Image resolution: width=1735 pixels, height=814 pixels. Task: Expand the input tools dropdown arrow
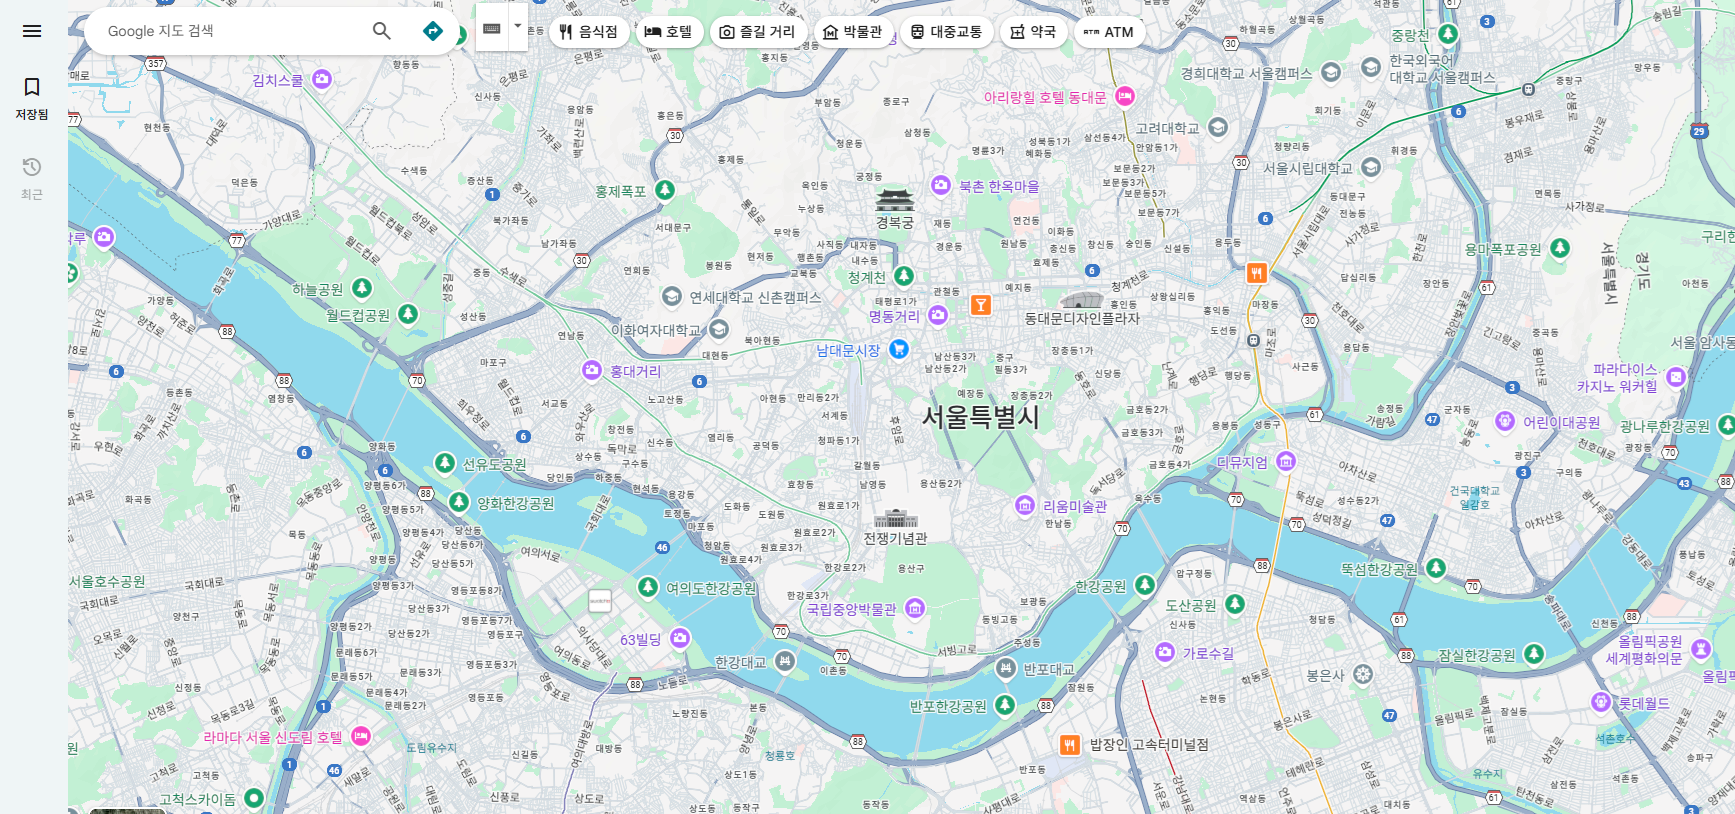[518, 26]
